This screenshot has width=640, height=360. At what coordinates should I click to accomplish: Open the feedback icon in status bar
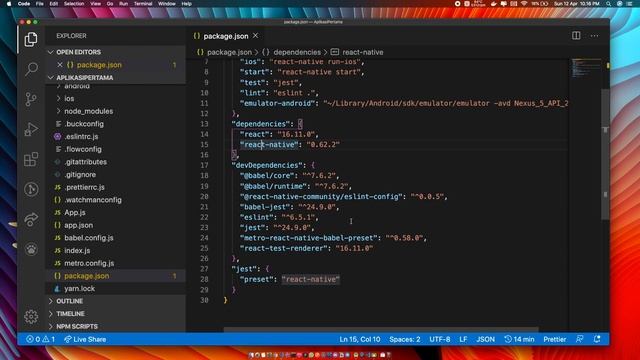point(580,339)
